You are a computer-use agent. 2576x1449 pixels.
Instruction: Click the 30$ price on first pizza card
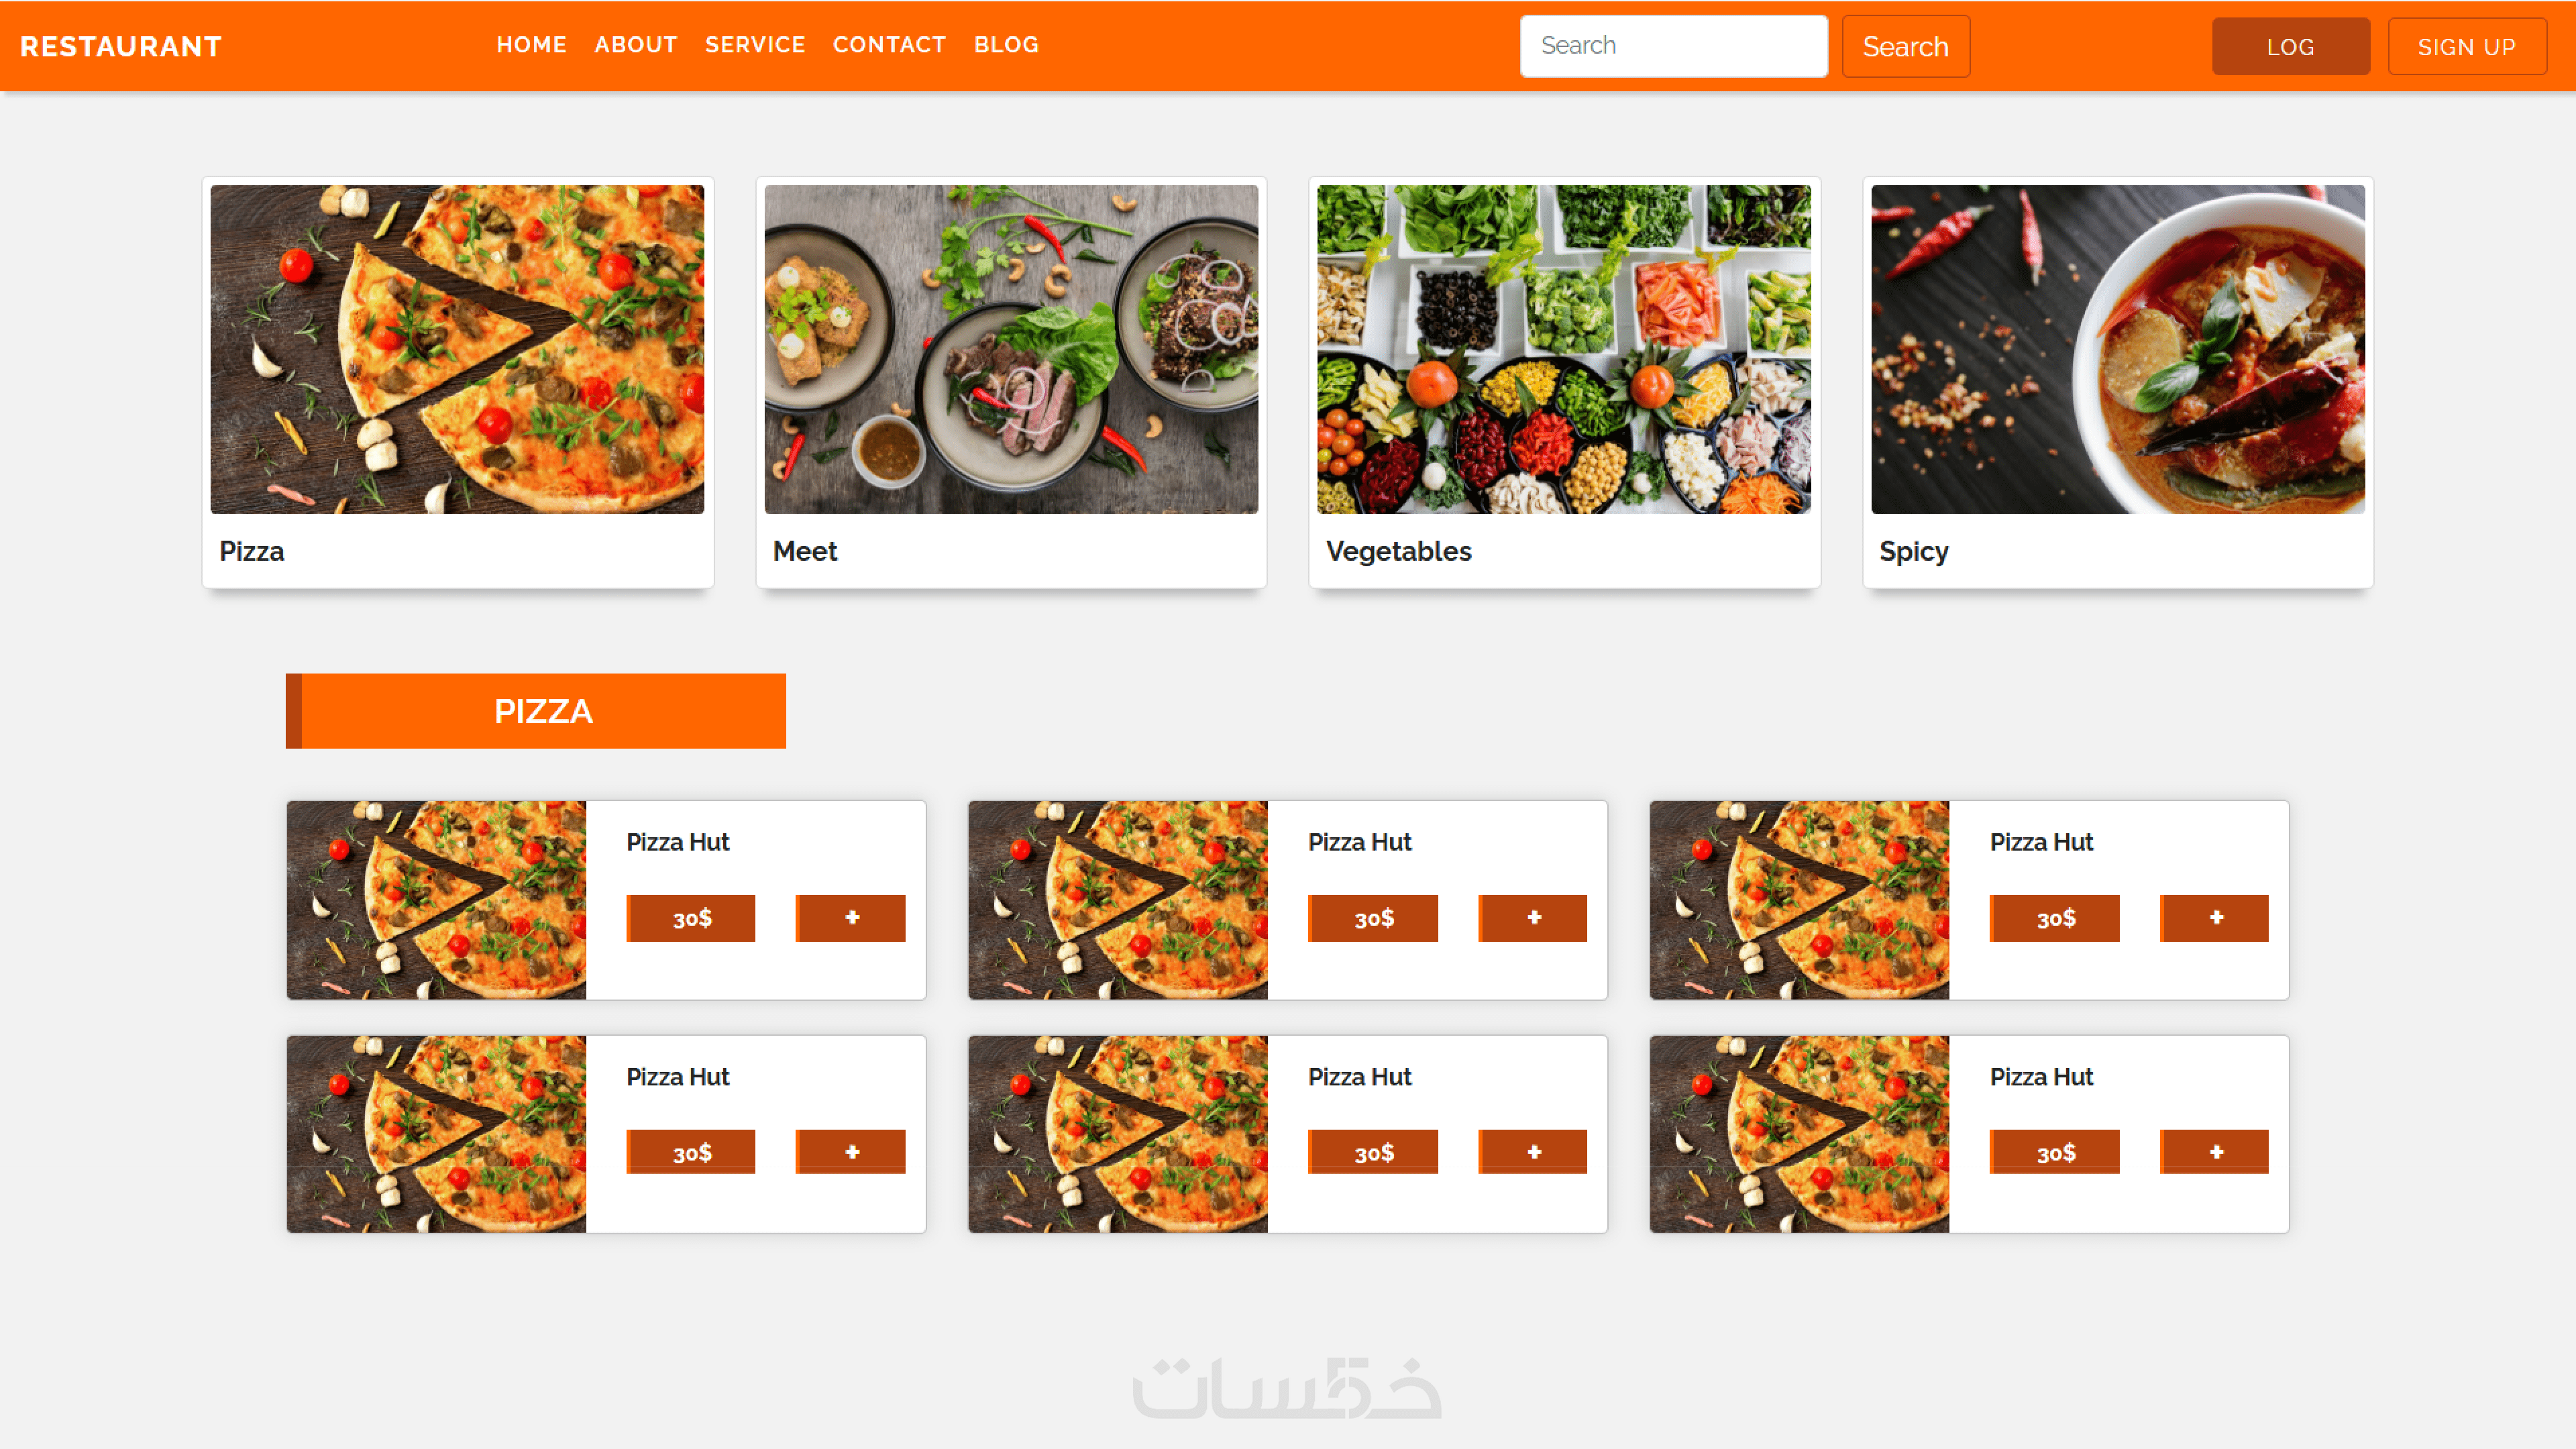pyautogui.click(x=691, y=918)
